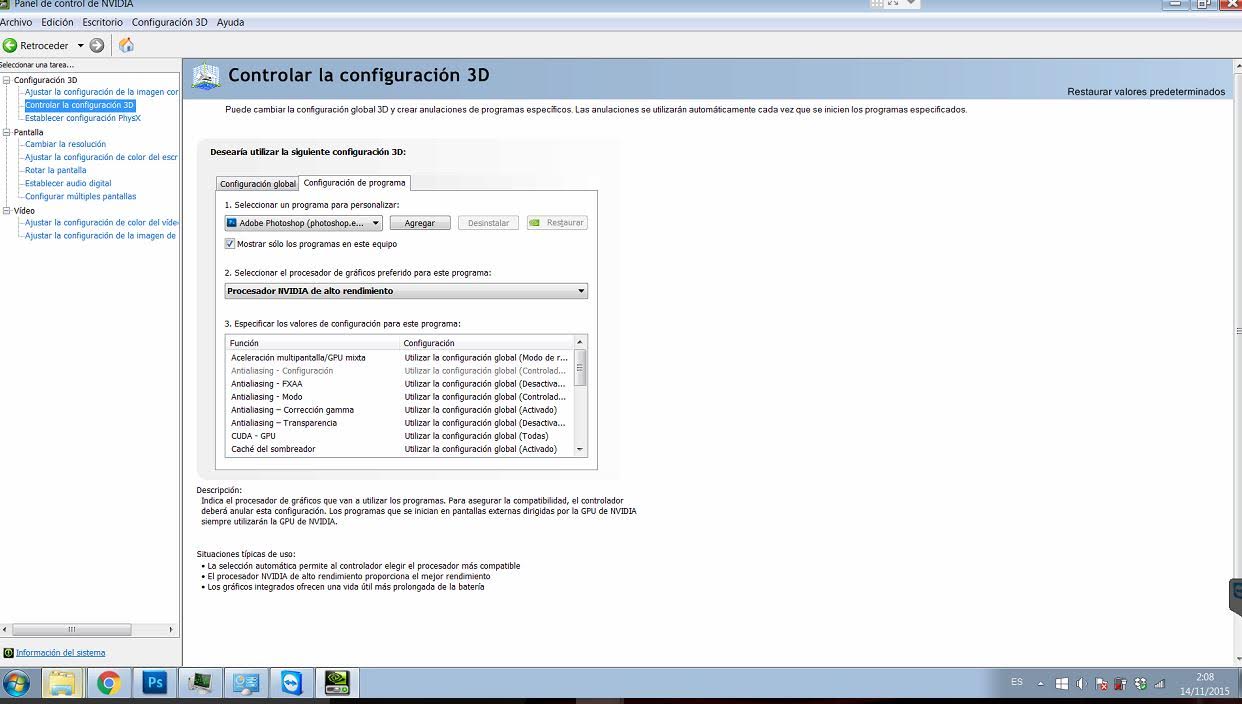Collapse the Configuración 3D tree node
This screenshot has height=704, width=1242.
pyautogui.click(x=5, y=80)
